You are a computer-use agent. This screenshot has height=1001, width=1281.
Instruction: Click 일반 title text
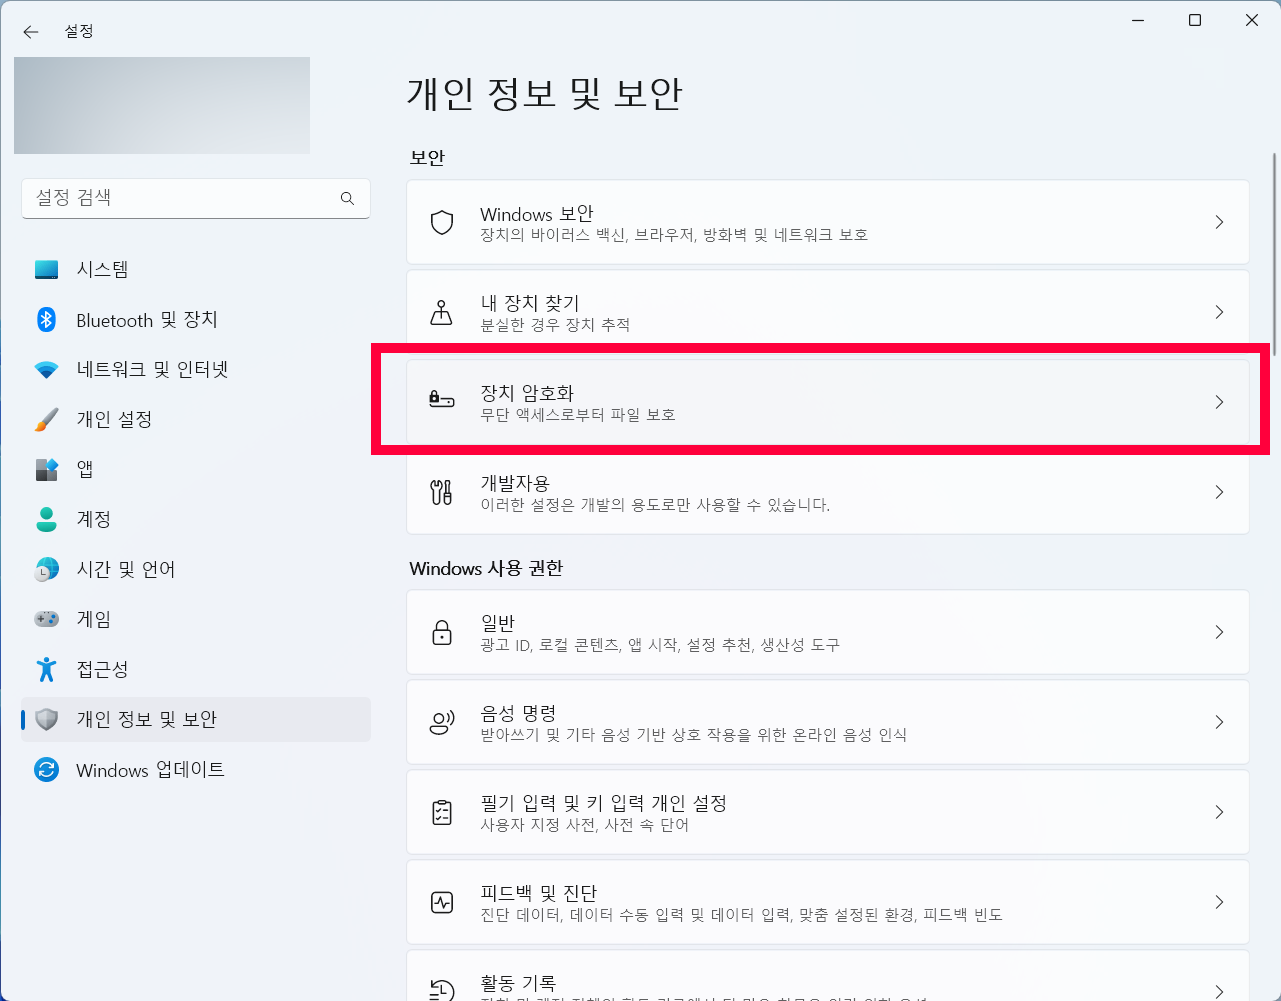498,623
